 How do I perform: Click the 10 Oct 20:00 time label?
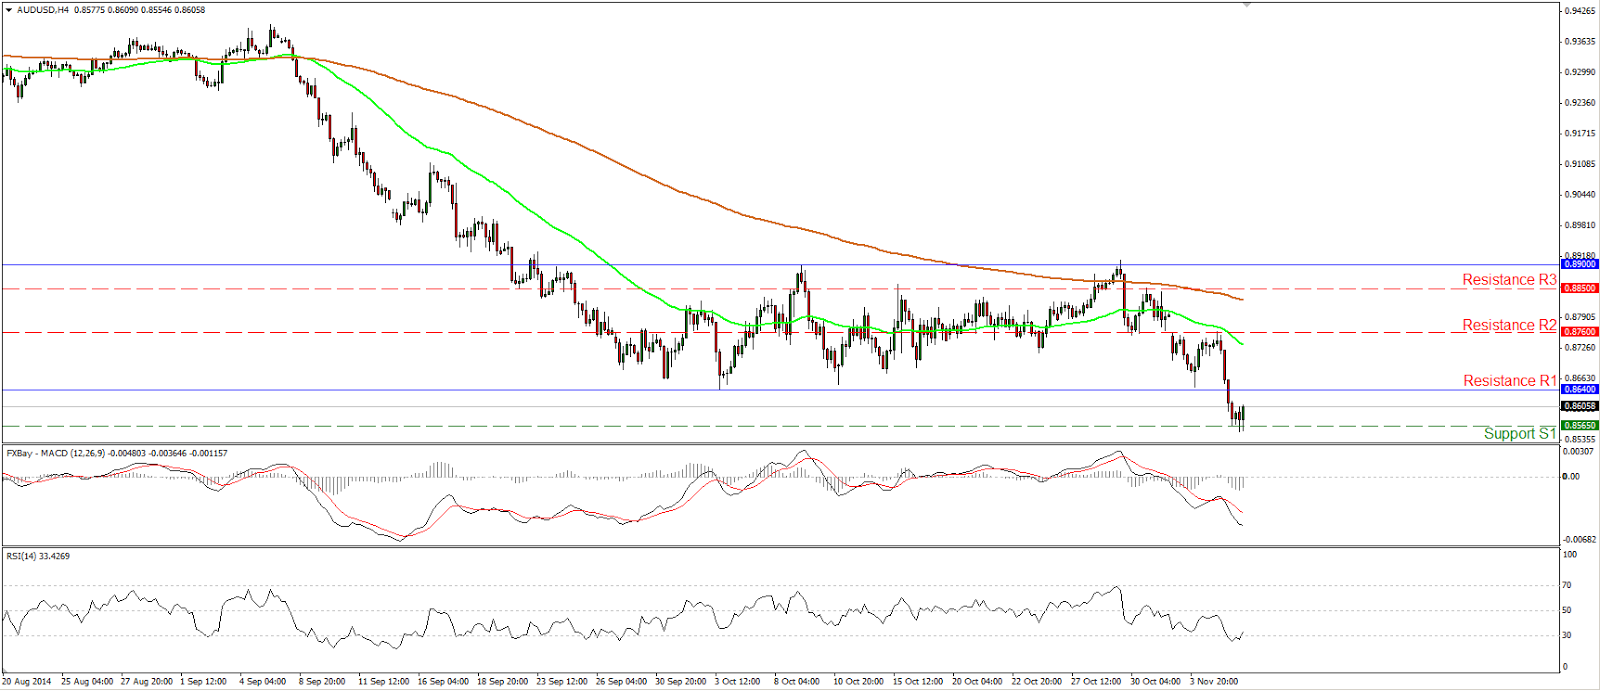pyautogui.click(x=859, y=681)
